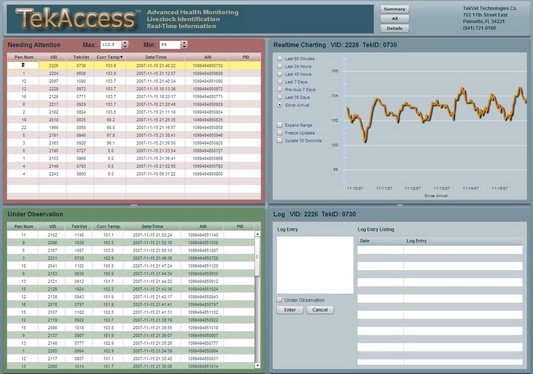This screenshot has width=533, height=374.
Task: Enable the Expand Range checkbox
Action: pos(280,125)
